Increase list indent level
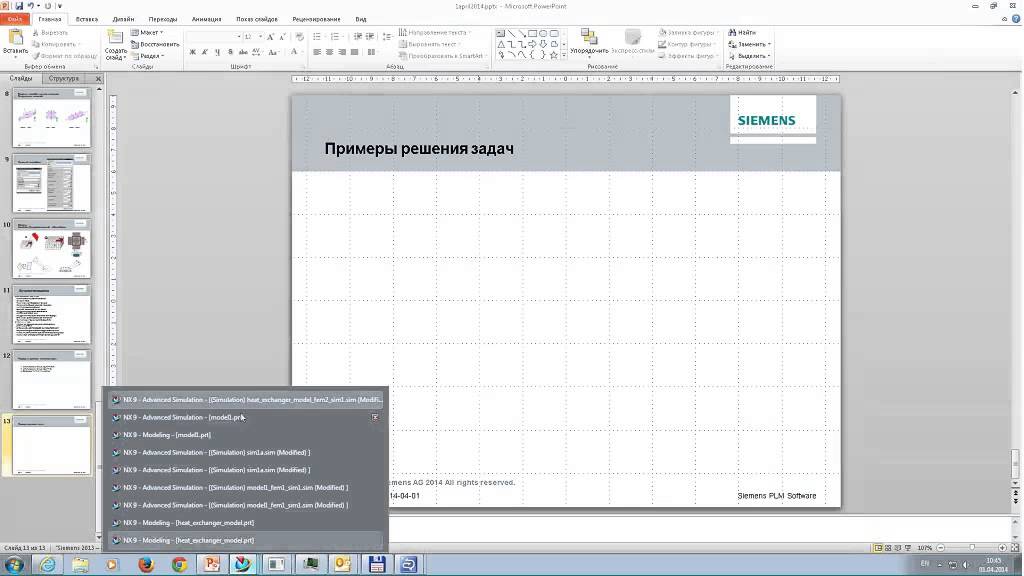1024x576 pixels. pos(370,37)
